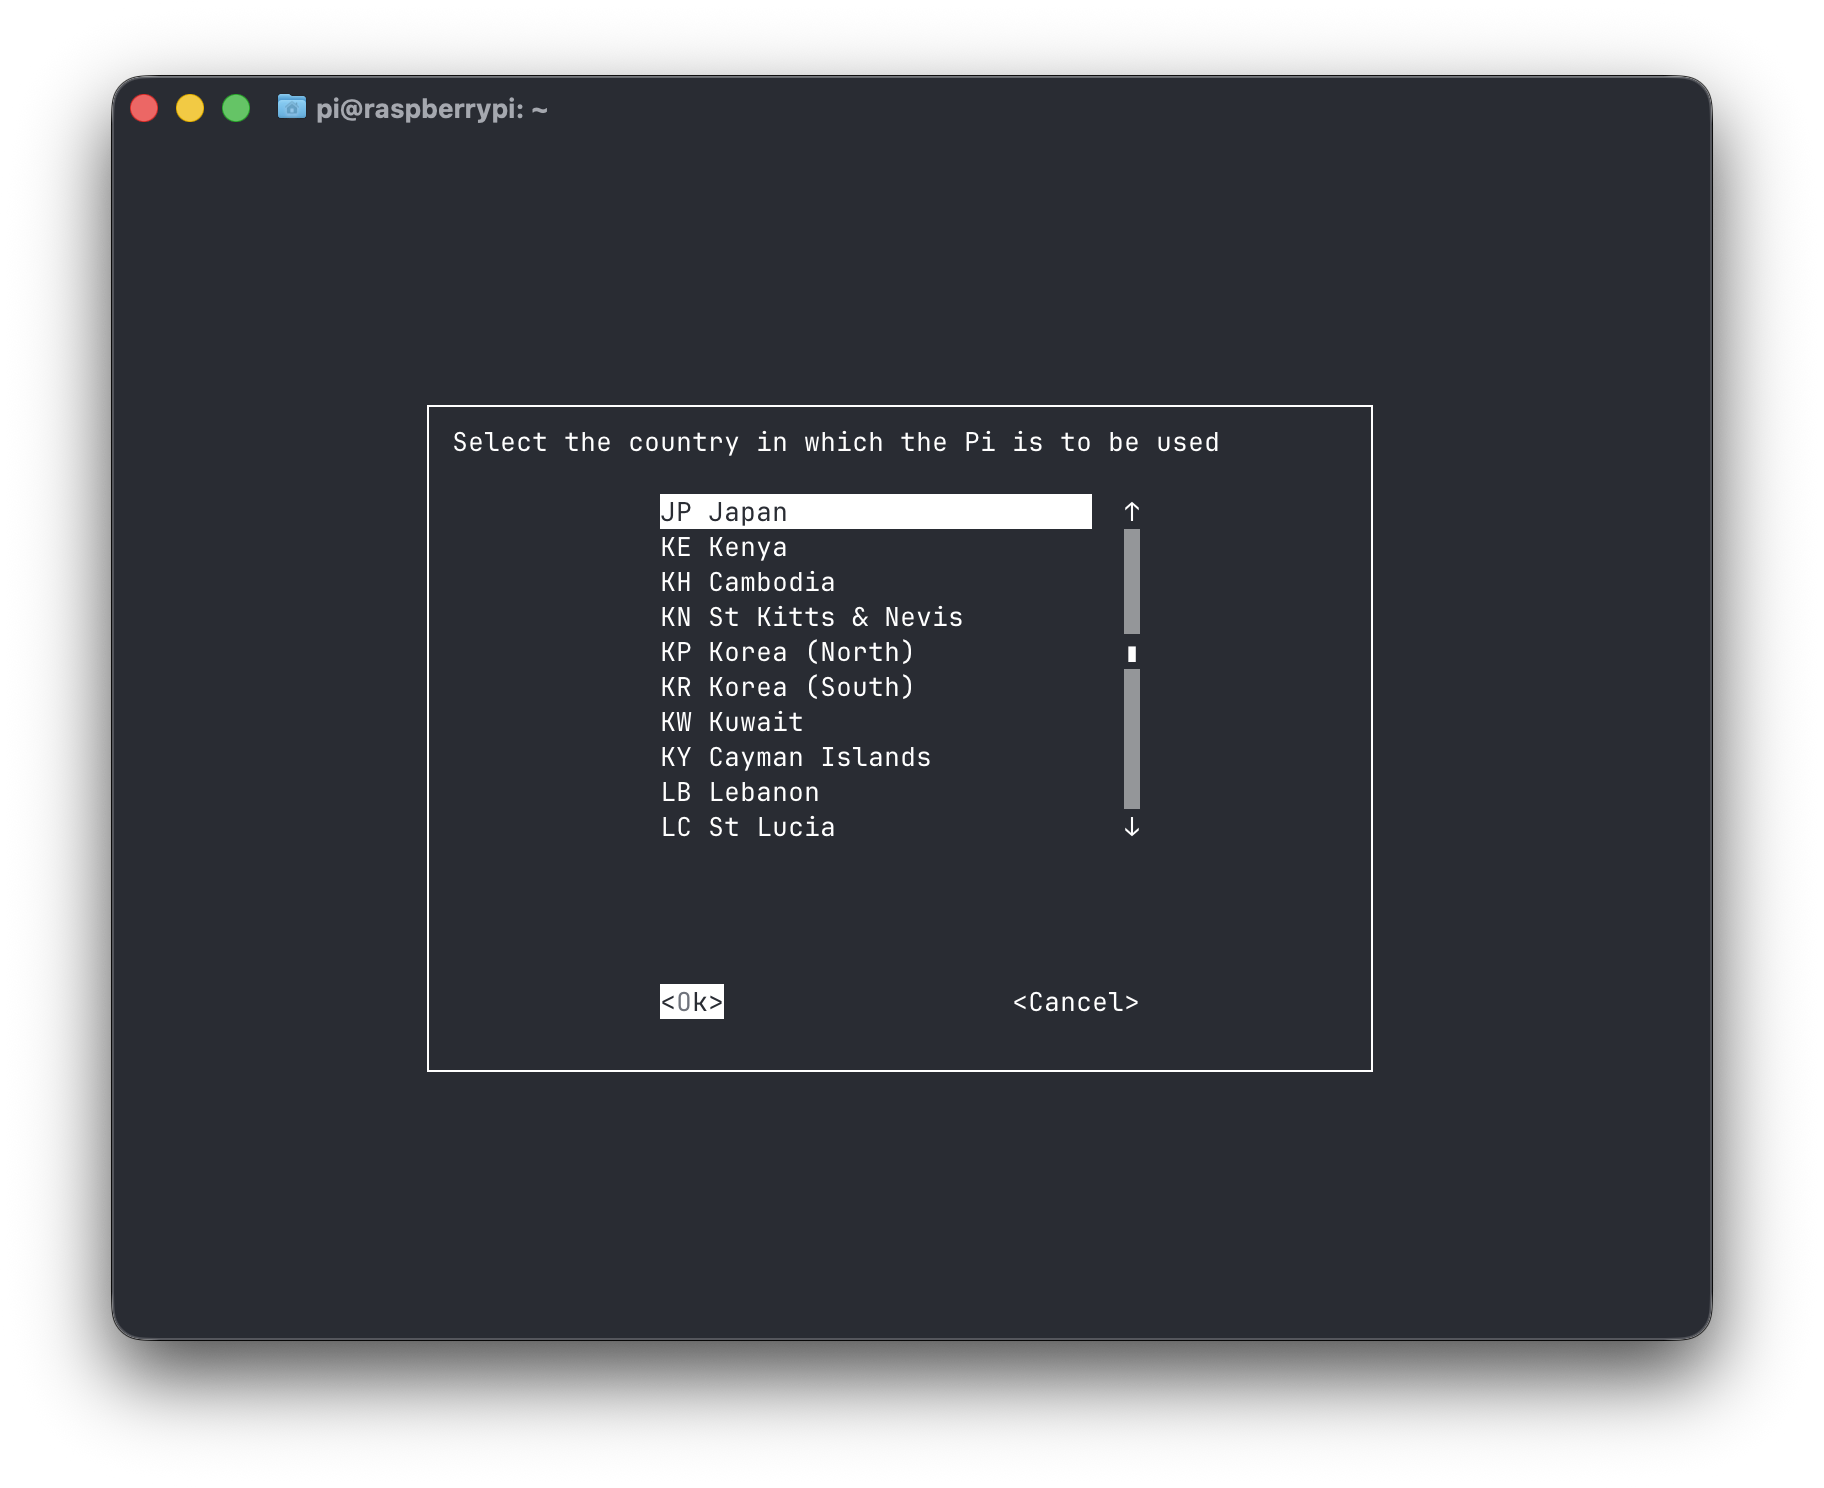Click the up arrow above the scrollbar
Image resolution: width=1824 pixels, height=1488 pixels.
[x=1132, y=511]
